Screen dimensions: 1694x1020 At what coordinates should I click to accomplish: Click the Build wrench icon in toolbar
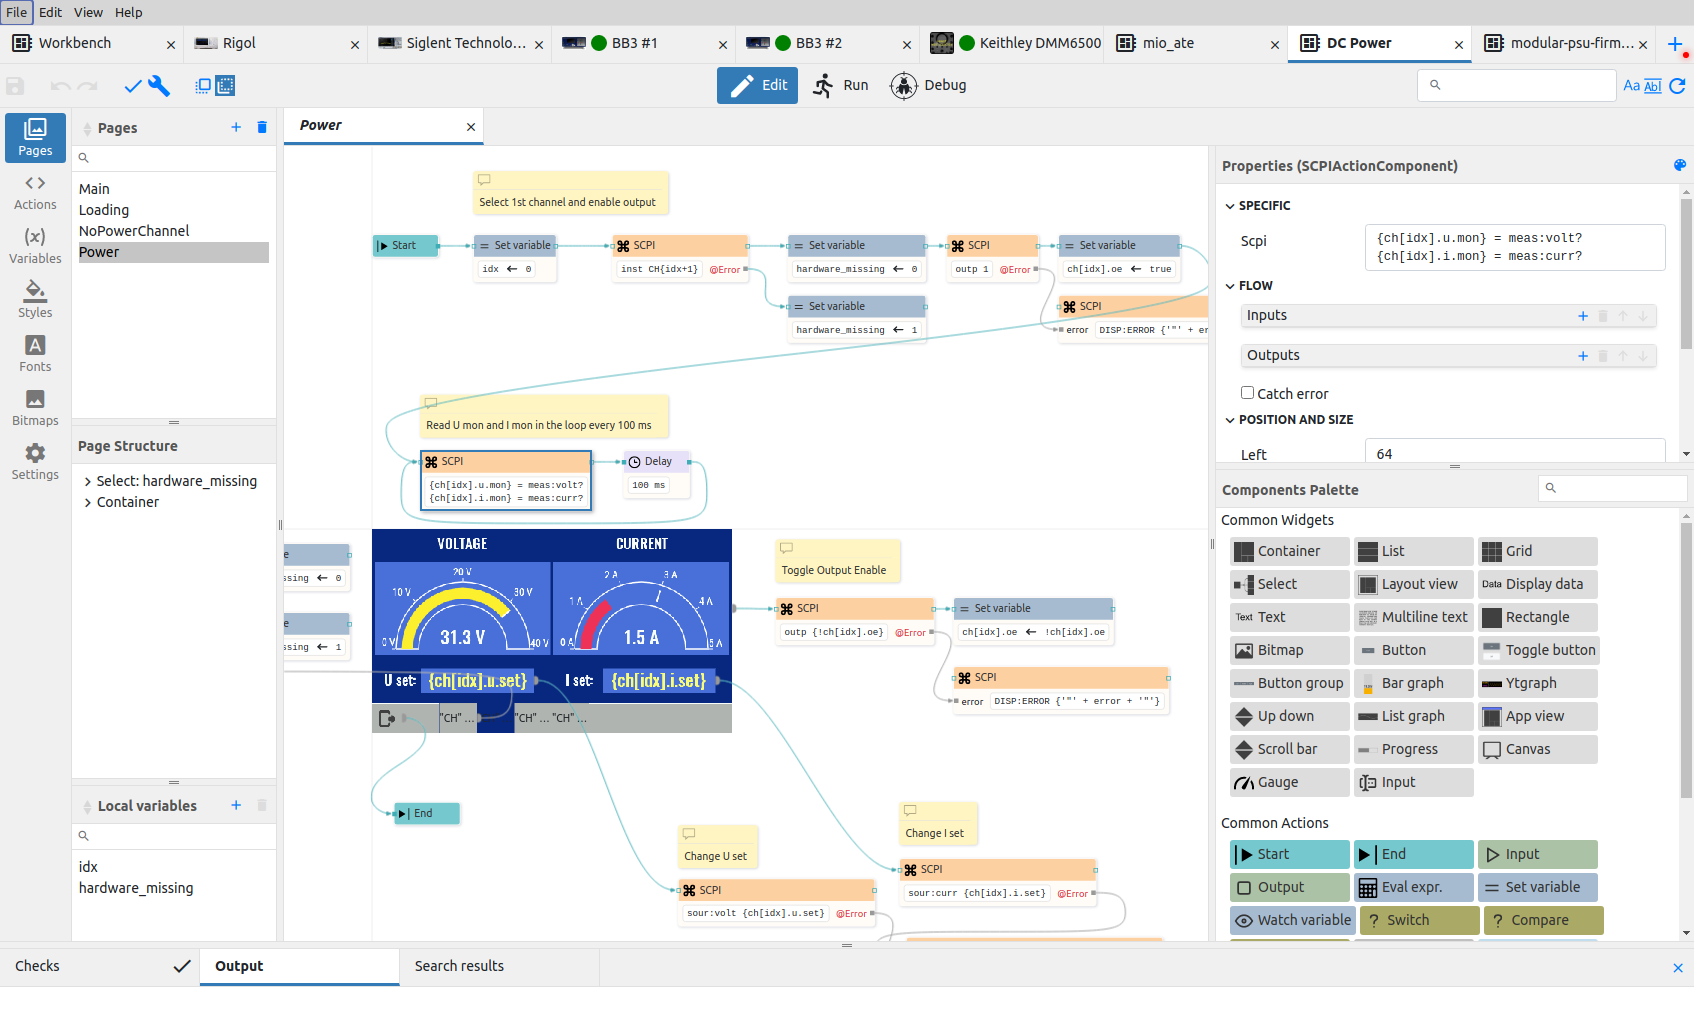pyautogui.click(x=159, y=86)
